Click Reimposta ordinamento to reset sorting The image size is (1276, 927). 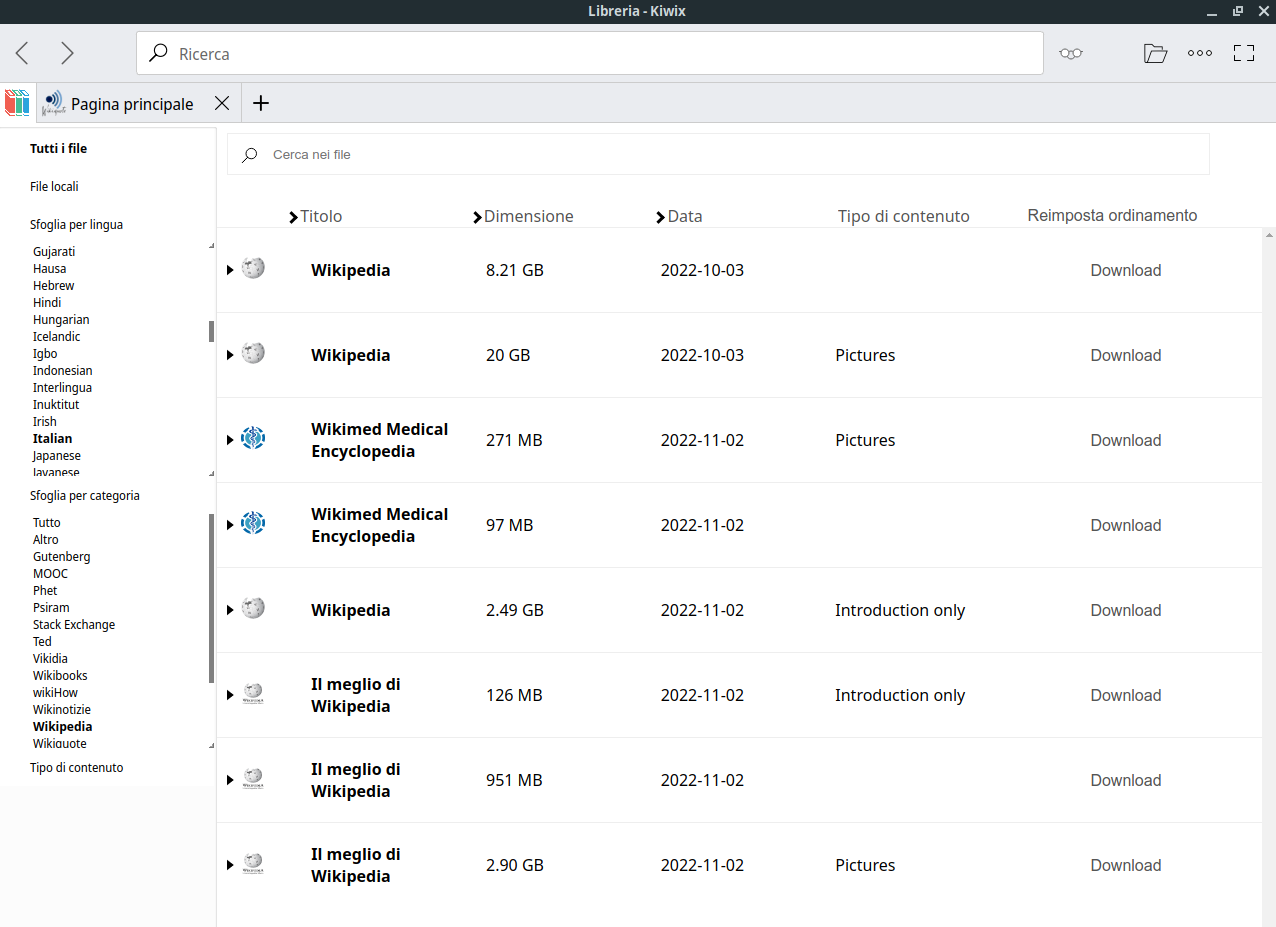pos(1112,216)
